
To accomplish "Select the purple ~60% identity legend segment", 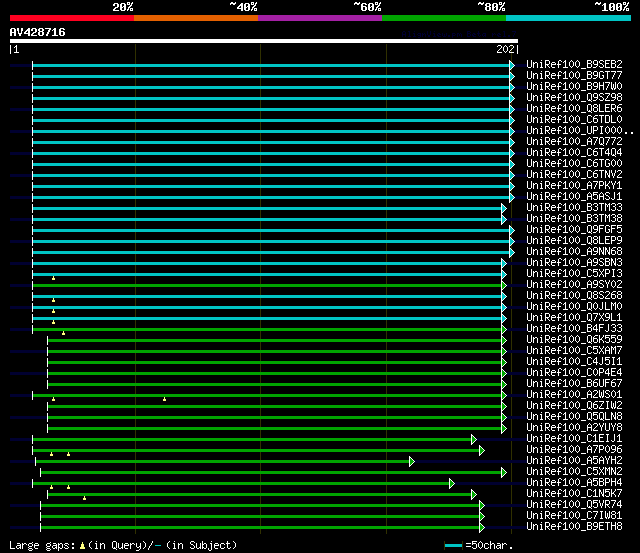I will pos(320,18).
